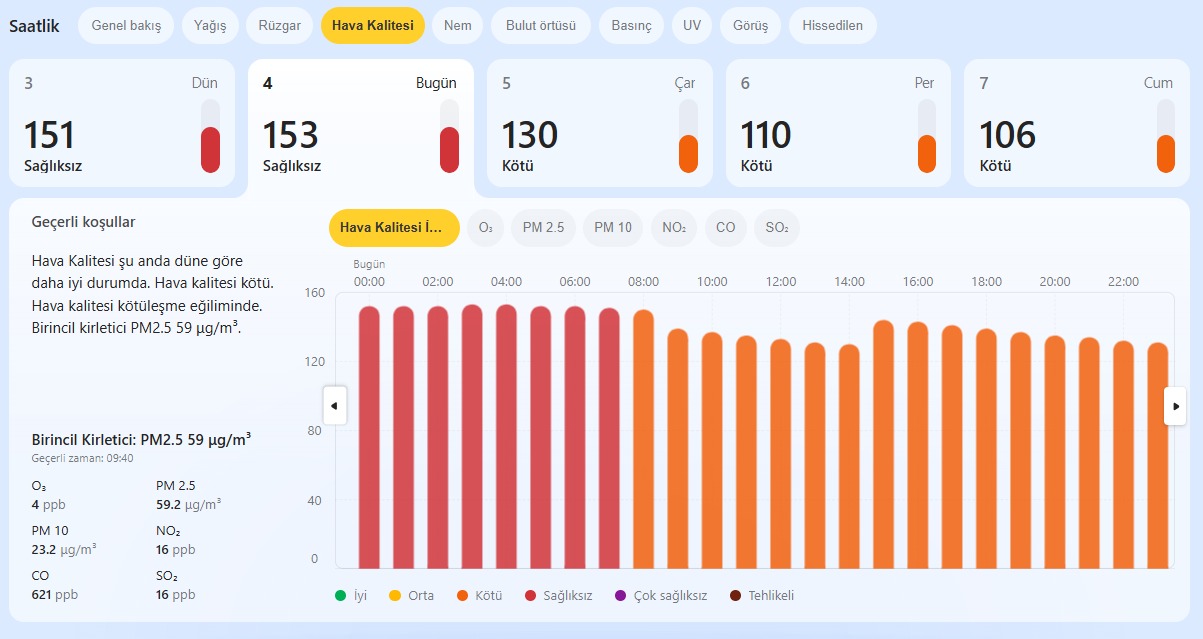Screen dimensions: 1203x639
Task: Click the Tehlikeli legend entry
Action: pyautogui.click(x=762, y=596)
